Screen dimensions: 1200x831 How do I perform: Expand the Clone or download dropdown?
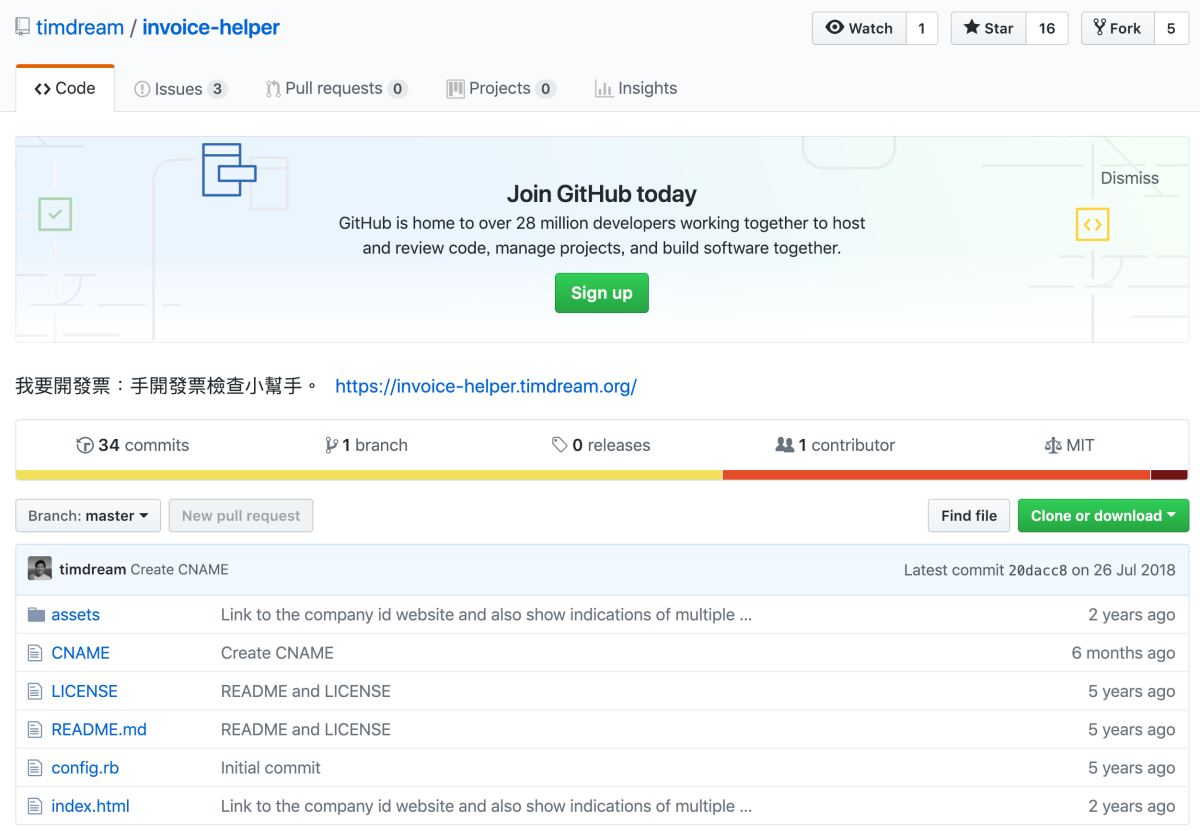coord(1103,516)
